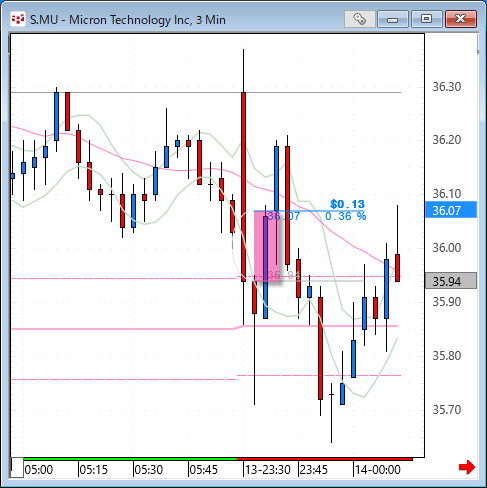Click the 36.00 price scale label
The width and height of the screenshot is (487, 488).
point(447,248)
